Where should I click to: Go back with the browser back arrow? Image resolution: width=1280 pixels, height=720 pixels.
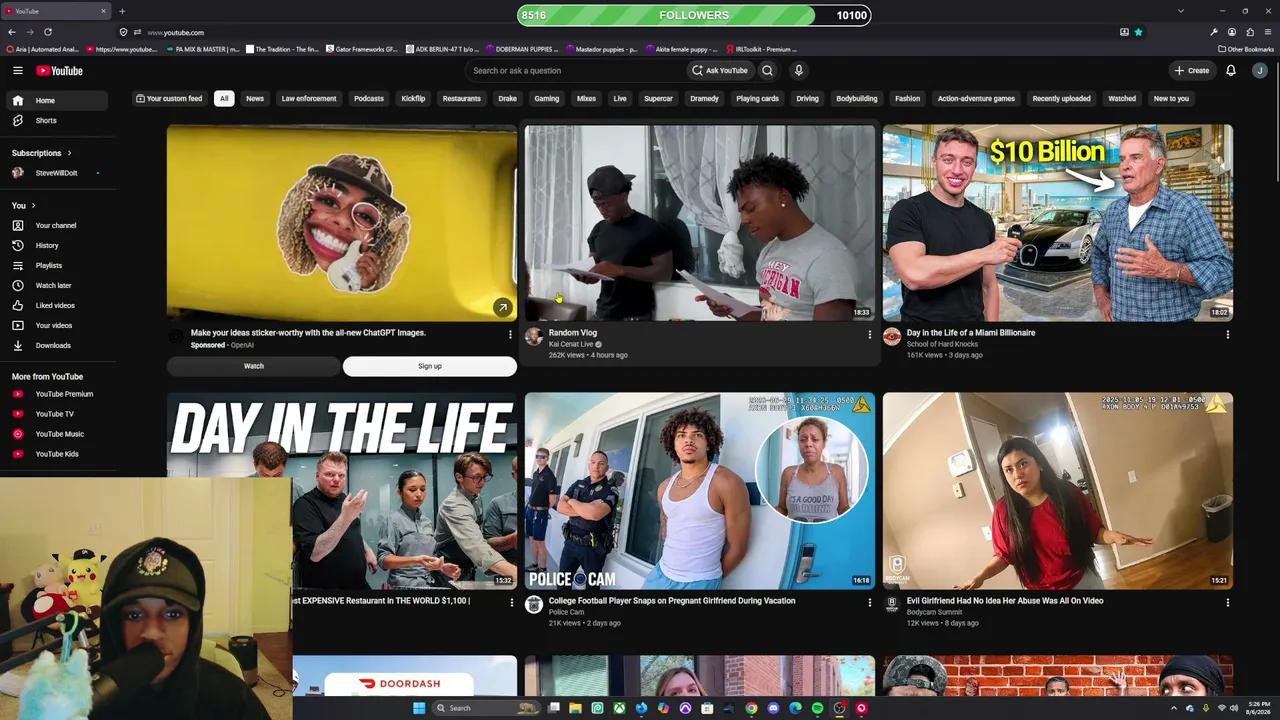pos(12,32)
